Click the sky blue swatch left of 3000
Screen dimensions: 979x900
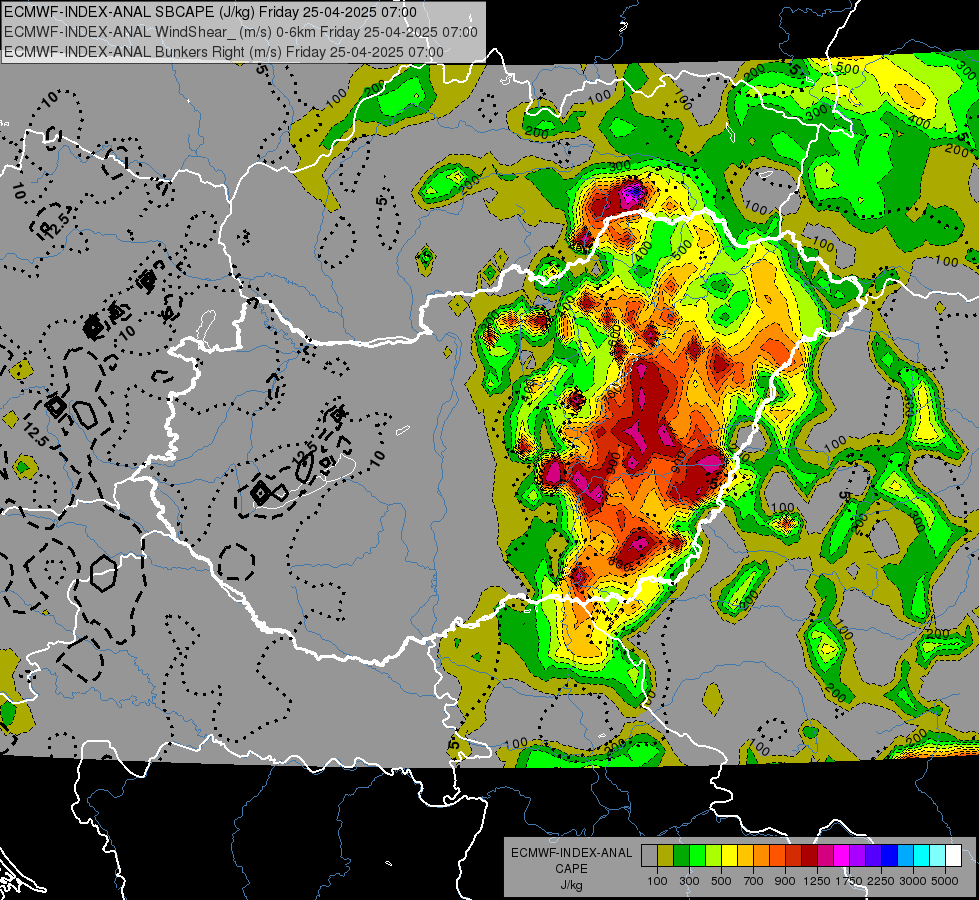(x=905, y=856)
